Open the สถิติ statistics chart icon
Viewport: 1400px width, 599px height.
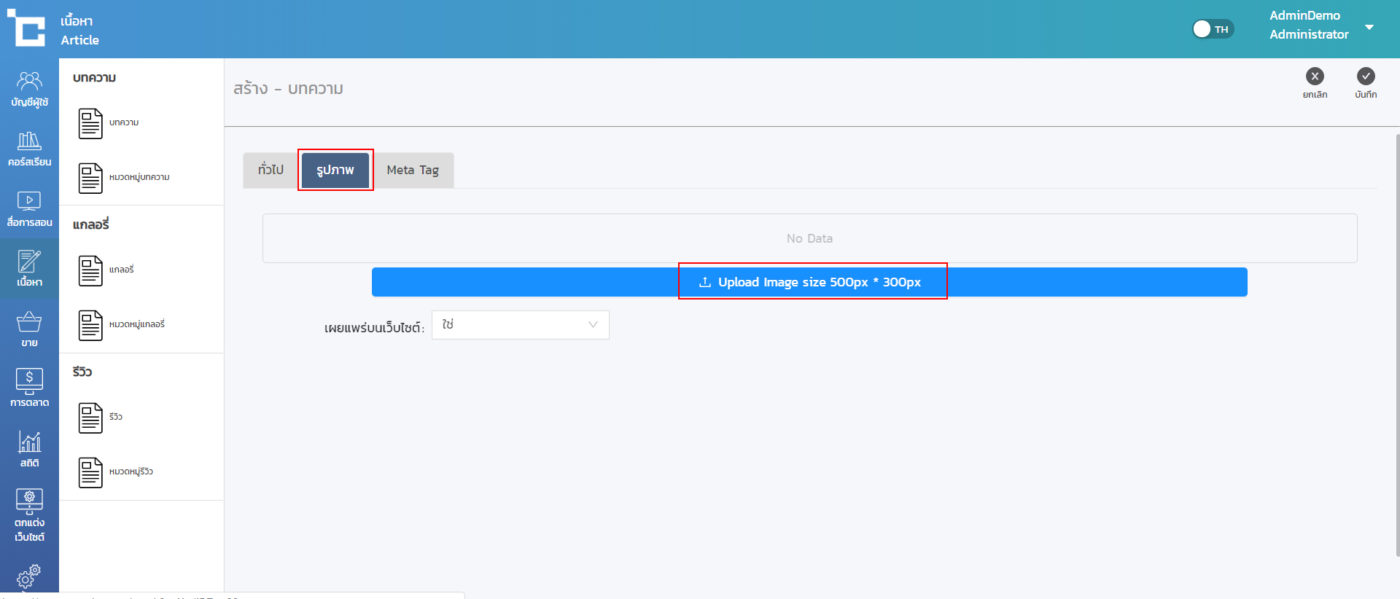[x=29, y=449]
